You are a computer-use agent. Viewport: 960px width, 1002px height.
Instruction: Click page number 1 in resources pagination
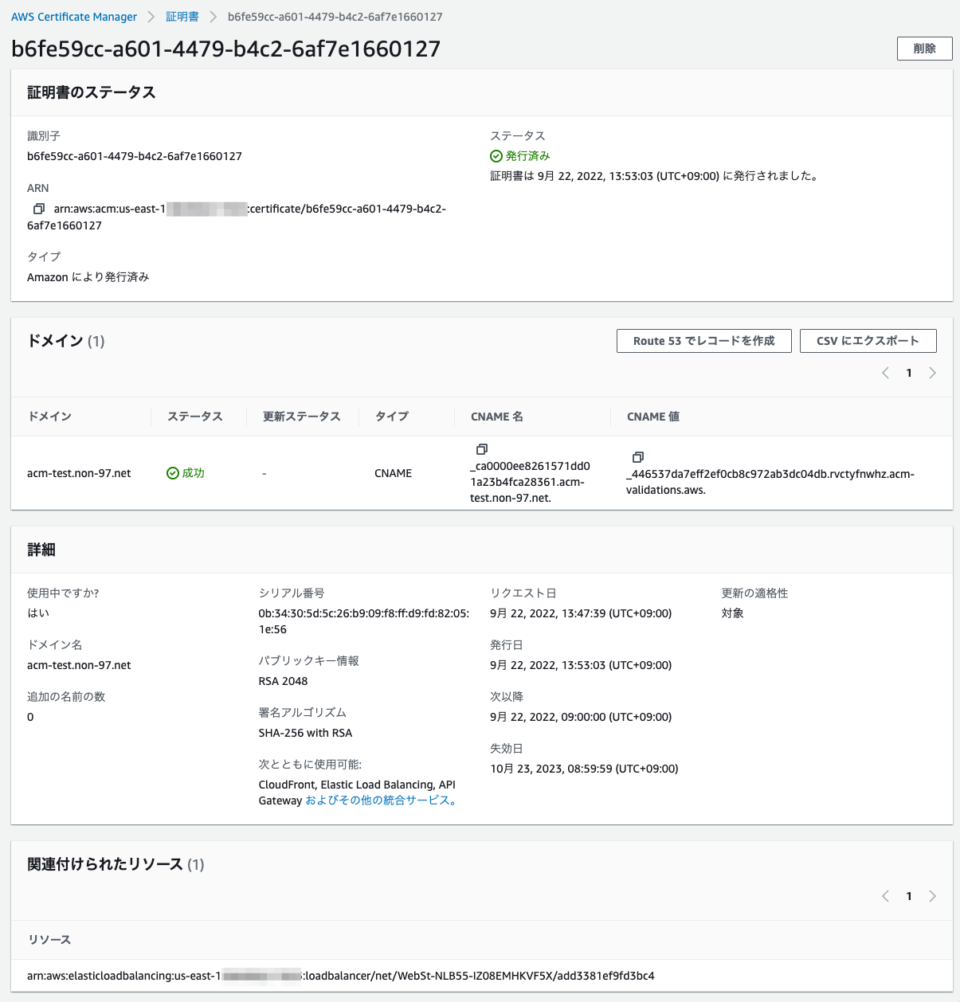pyautogui.click(x=908, y=896)
